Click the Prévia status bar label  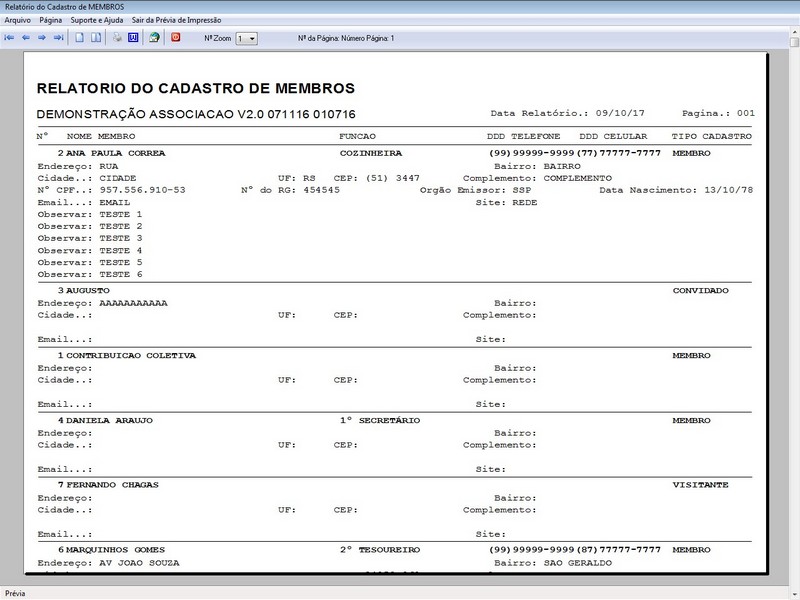point(15,593)
